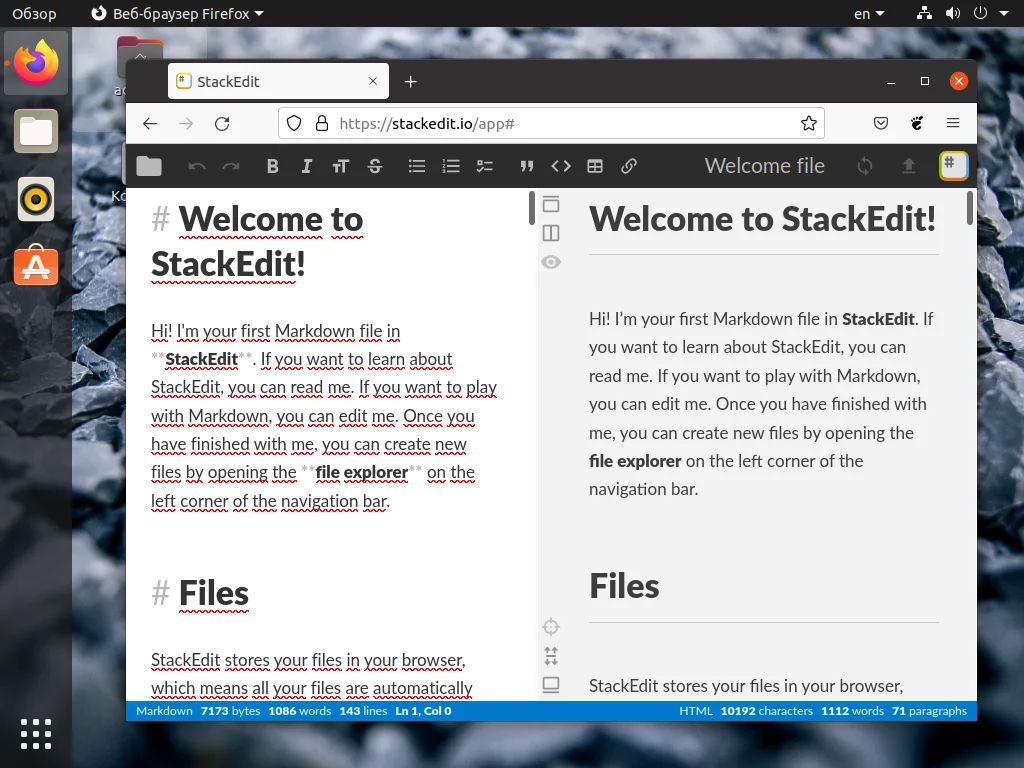This screenshot has width=1024, height=768.
Task: Open the StackEdit file explorer
Action: coord(148,166)
